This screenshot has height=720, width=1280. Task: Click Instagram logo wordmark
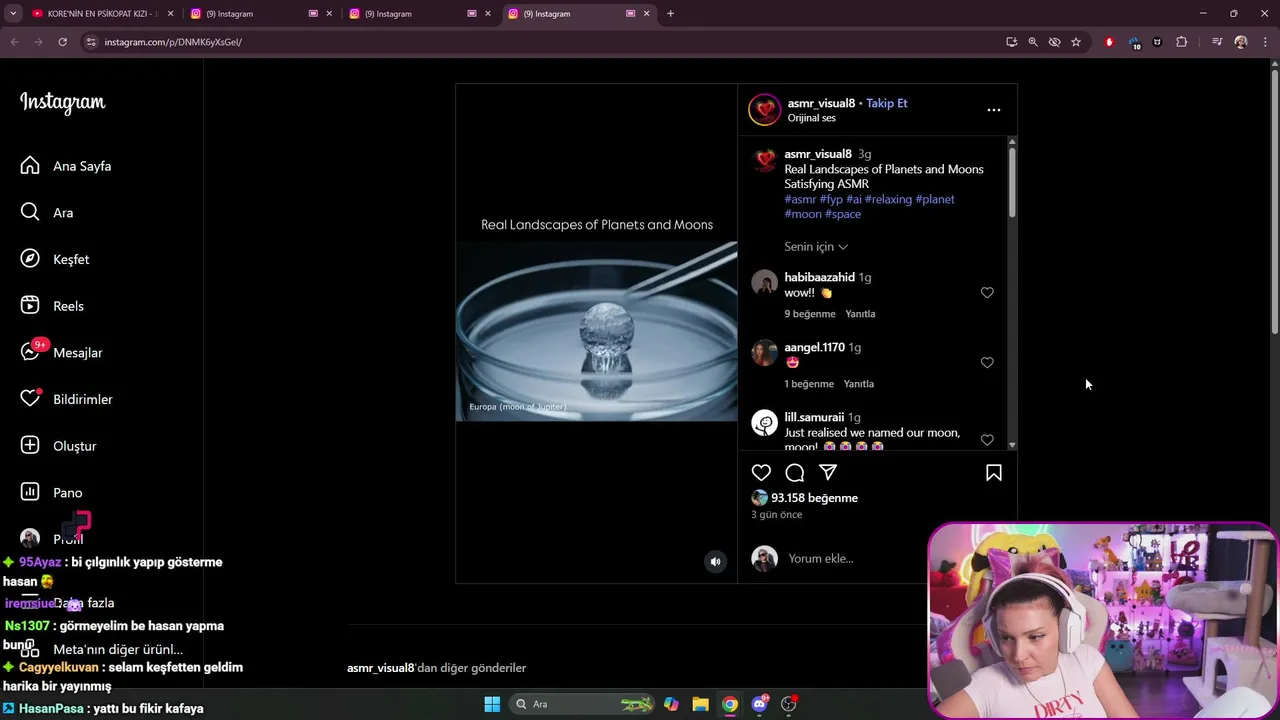pyautogui.click(x=62, y=103)
